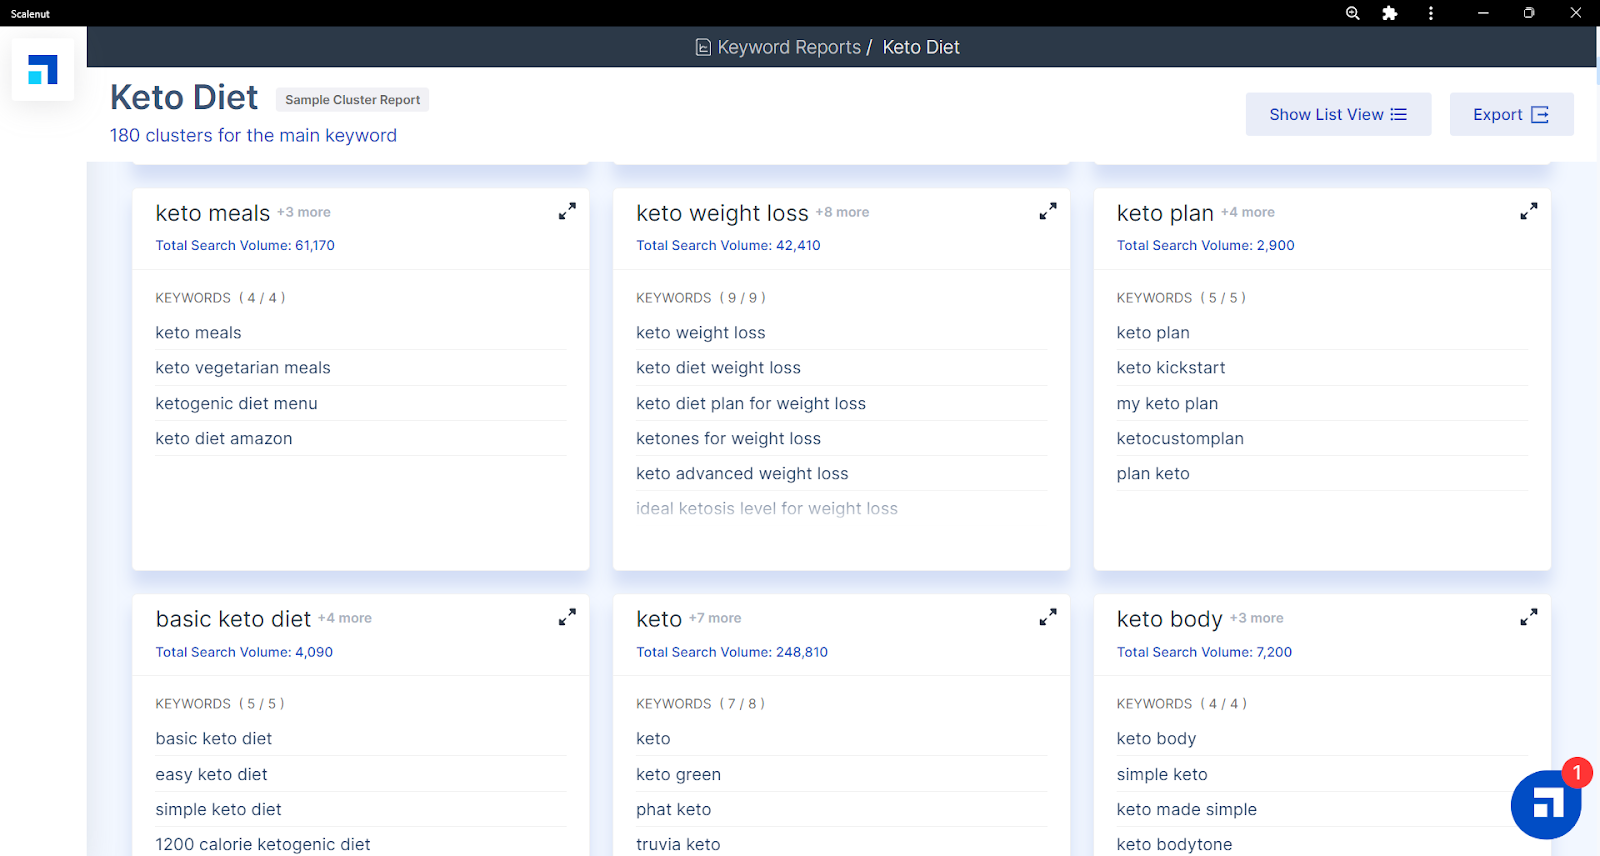1600x856 pixels.
Task: Show +3 more for keto meals
Action: pos(304,212)
